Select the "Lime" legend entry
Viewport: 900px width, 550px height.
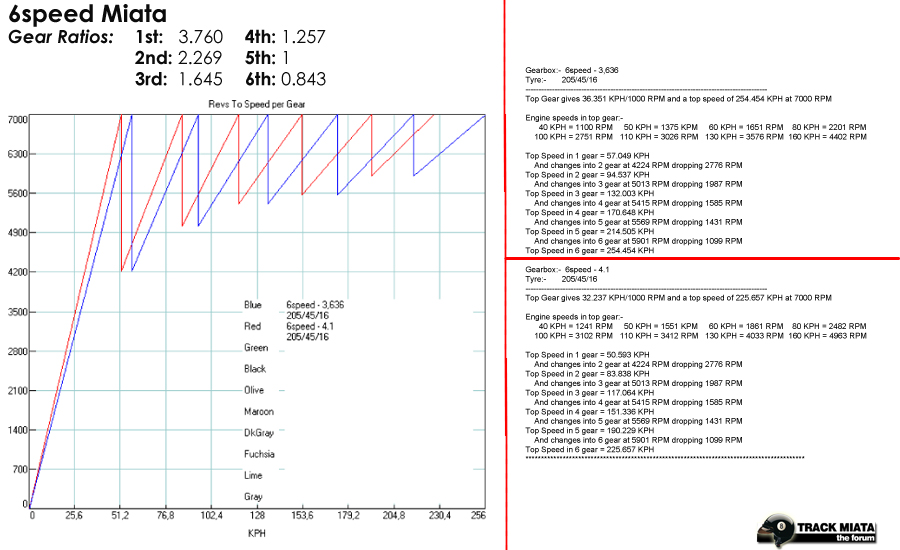pos(253,475)
